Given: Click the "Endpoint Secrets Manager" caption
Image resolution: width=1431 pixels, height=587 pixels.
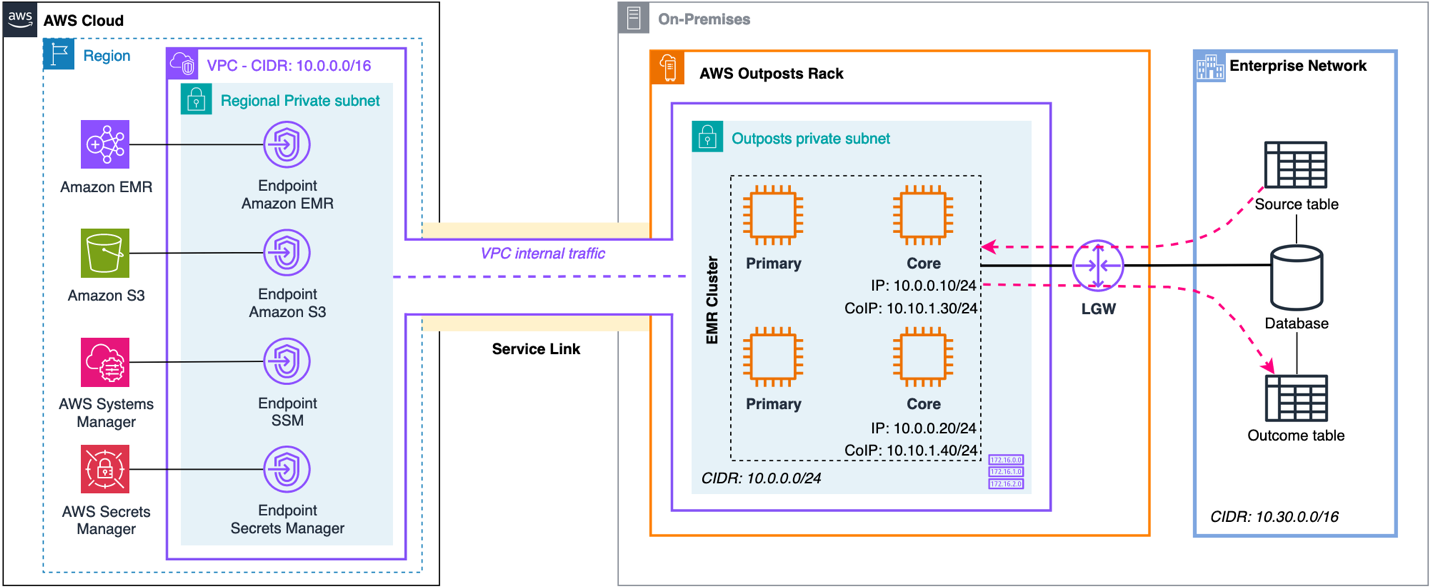Looking at the screenshot, I should click(x=288, y=519).
